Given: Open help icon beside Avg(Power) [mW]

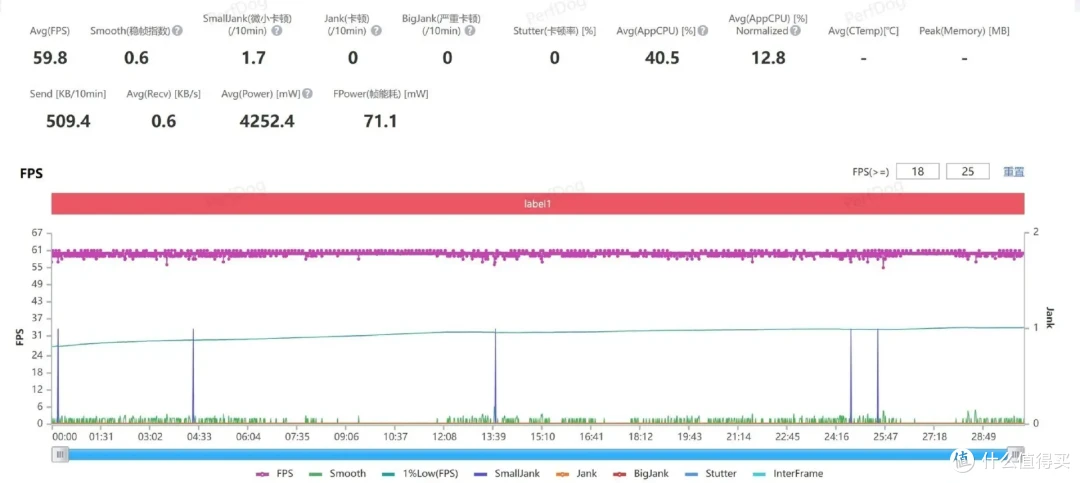Looking at the screenshot, I should pos(307,94).
